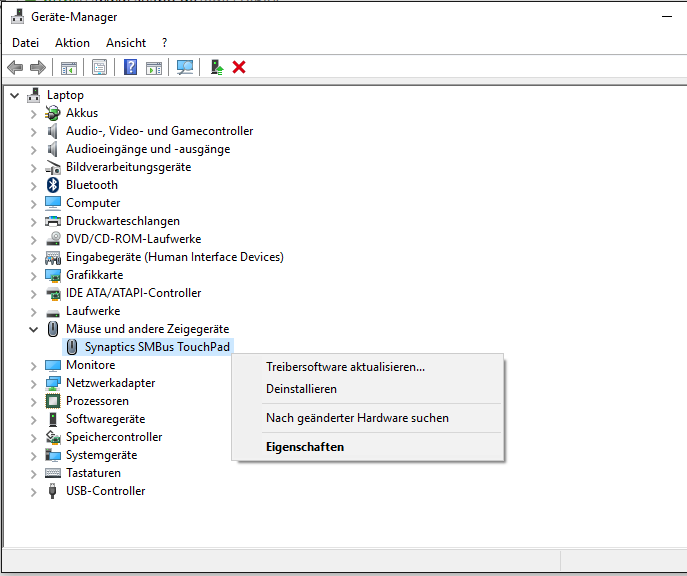Select the Grafikkarte tree item
Image resolution: width=687 pixels, height=576 pixels.
point(94,275)
